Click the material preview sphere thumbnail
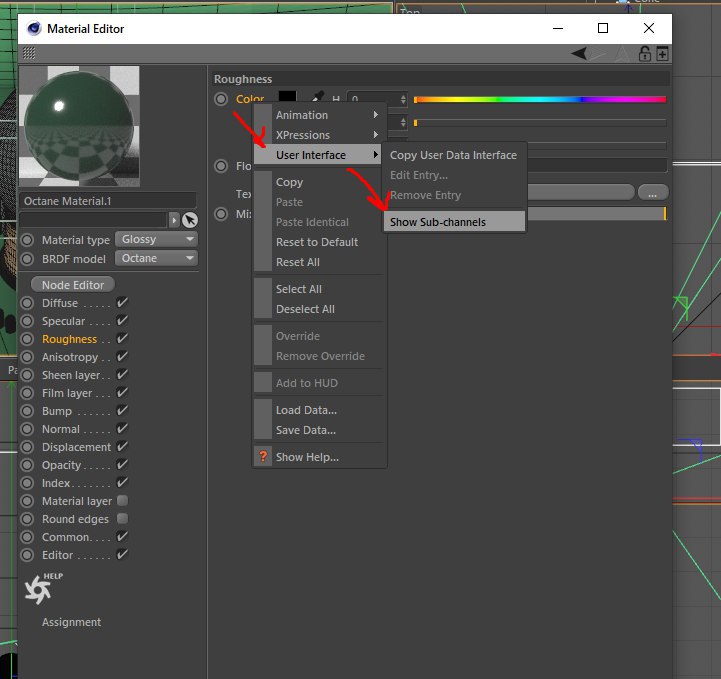 click(x=80, y=126)
